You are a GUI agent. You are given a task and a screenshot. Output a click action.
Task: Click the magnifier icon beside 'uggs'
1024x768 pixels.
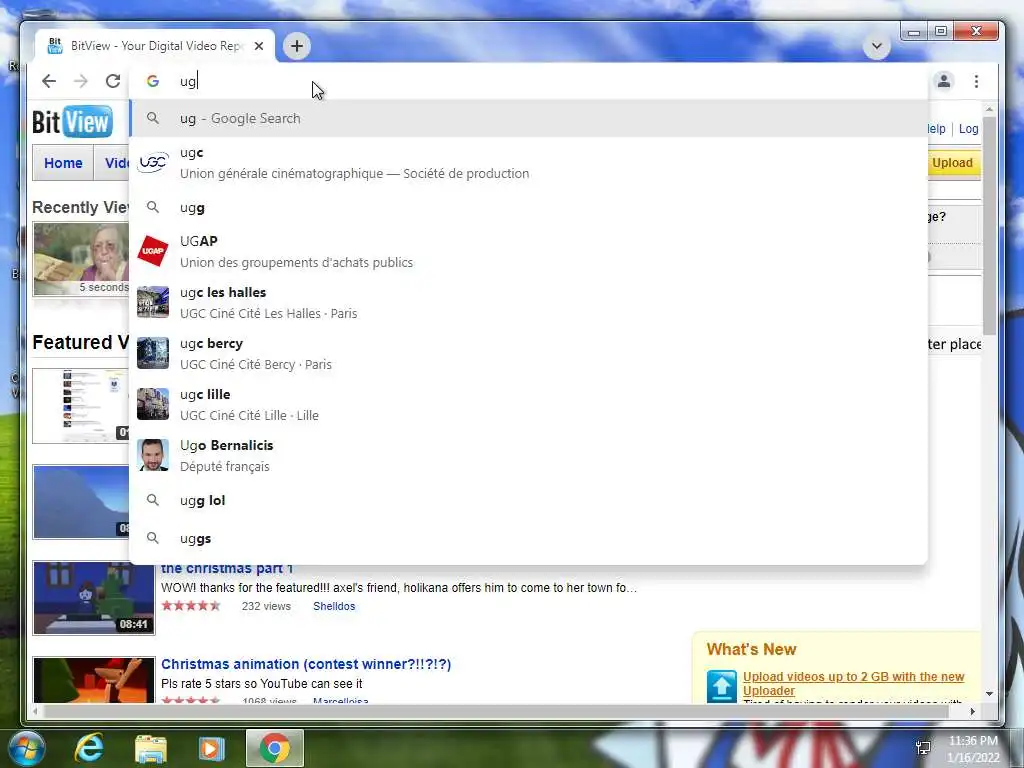[153, 538]
